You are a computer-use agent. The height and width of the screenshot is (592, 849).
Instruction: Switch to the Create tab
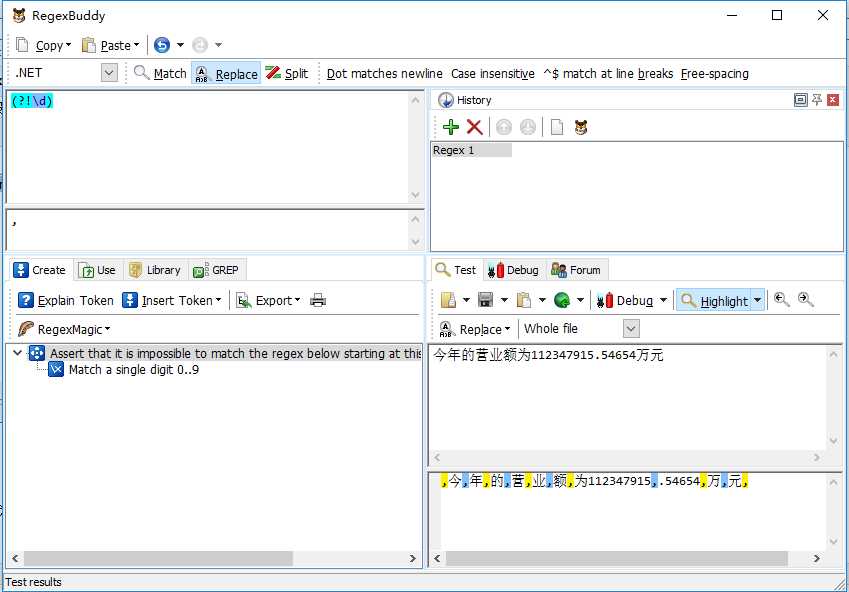coord(41,270)
